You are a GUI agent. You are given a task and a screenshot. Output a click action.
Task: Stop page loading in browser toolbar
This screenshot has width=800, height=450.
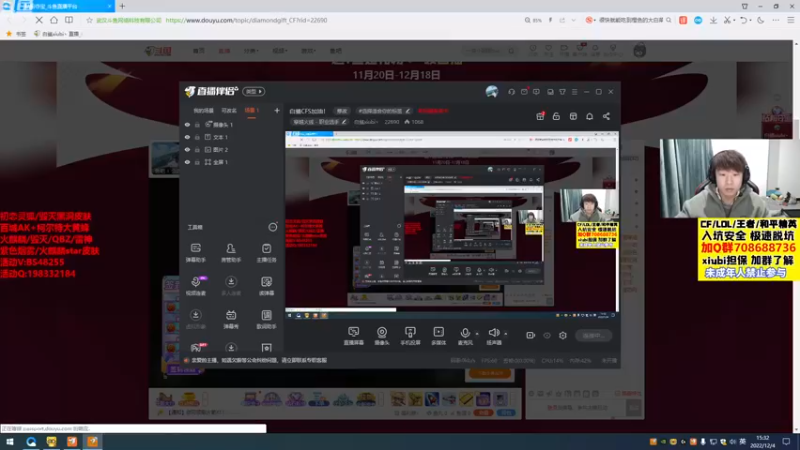[x=39, y=20]
